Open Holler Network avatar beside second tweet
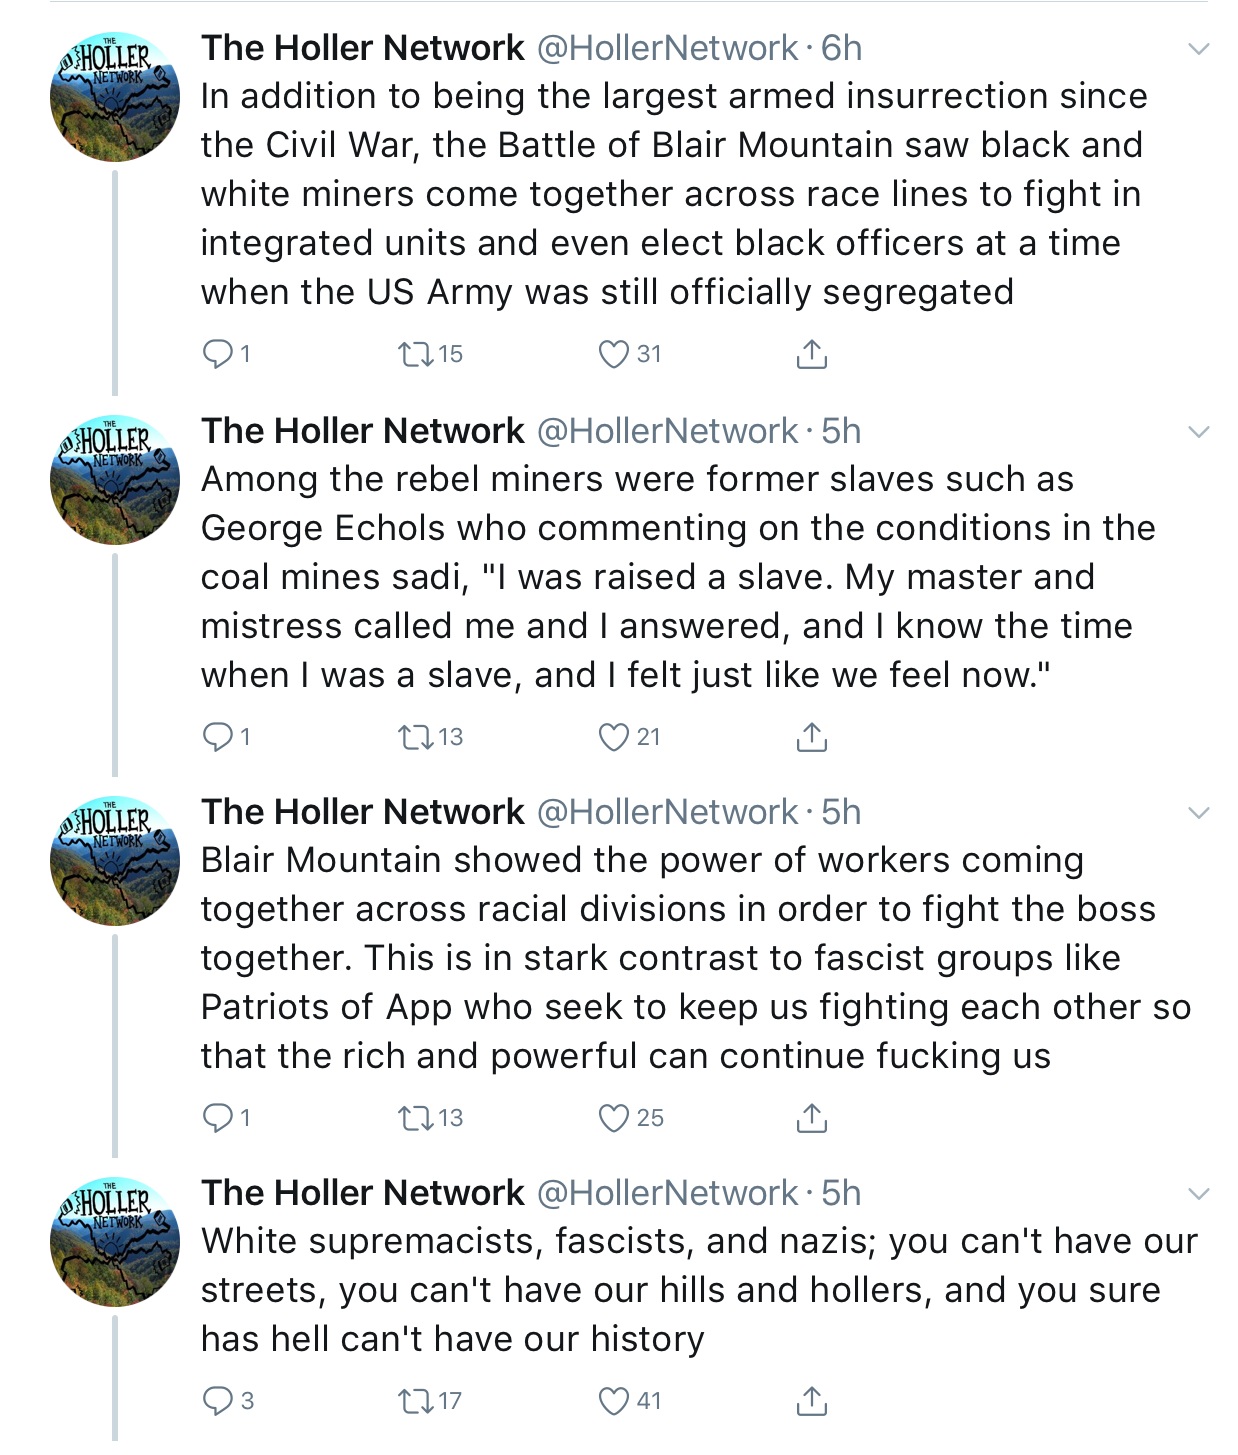This screenshot has height=1455, width=1238. pyautogui.click(x=115, y=480)
